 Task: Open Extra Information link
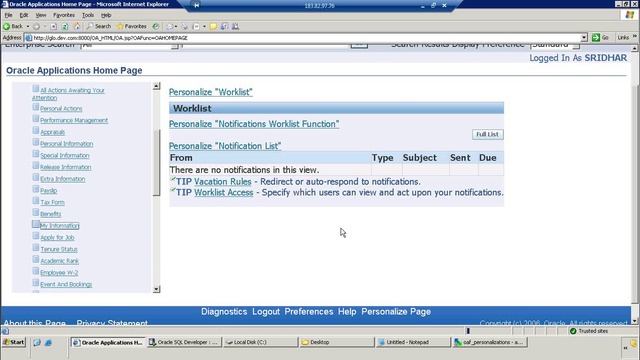pyautogui.click(x=62, y=179)
